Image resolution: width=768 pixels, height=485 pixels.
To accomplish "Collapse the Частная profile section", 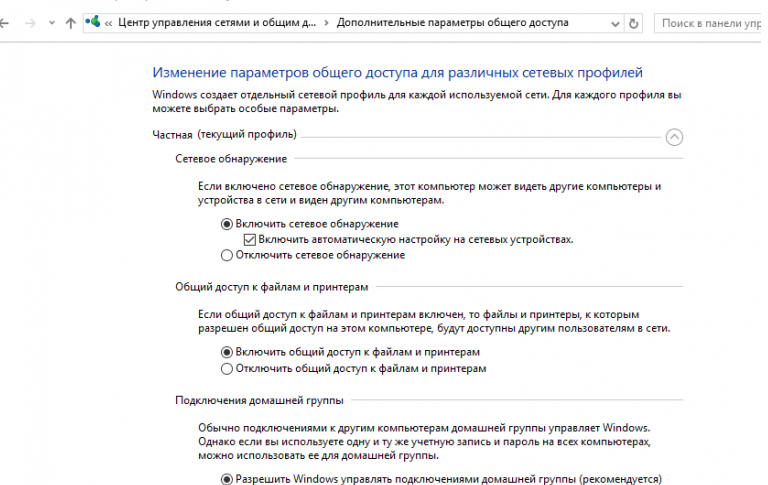I will (674, 137).
